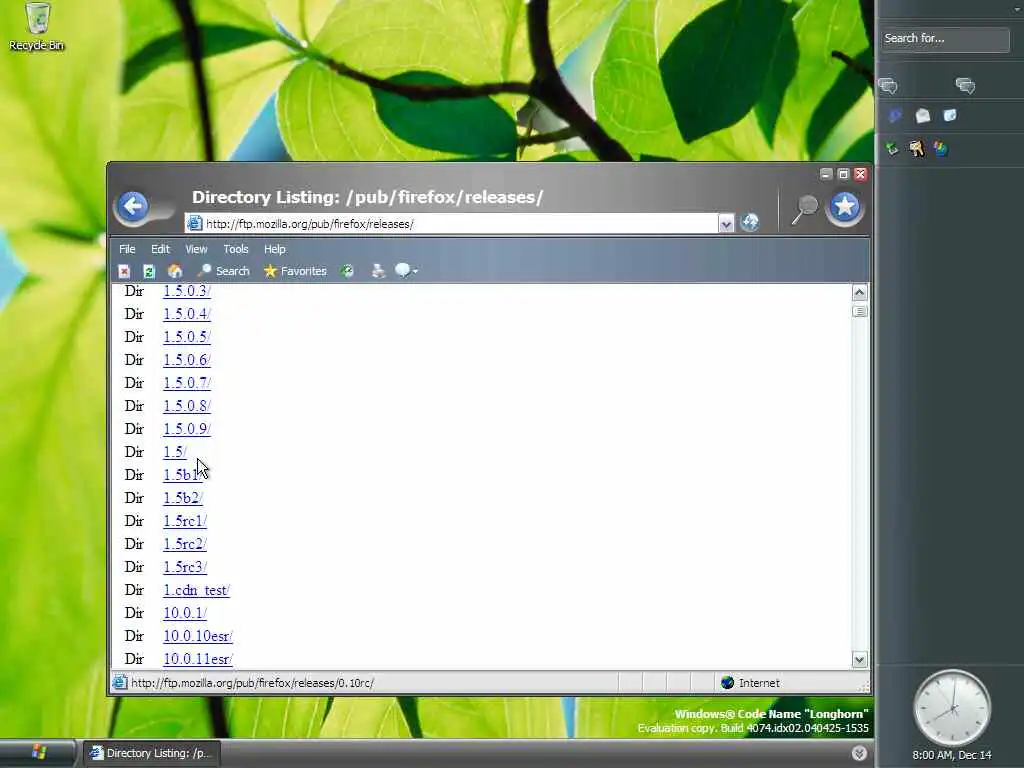
Task: Open the 1.5.0.6/ directory link
Action: 187,360
